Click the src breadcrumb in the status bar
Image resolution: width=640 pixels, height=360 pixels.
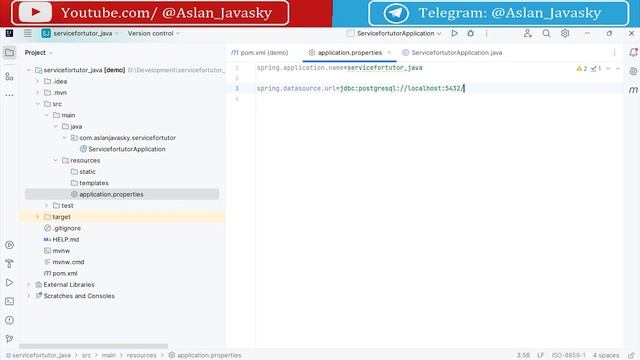87,356
